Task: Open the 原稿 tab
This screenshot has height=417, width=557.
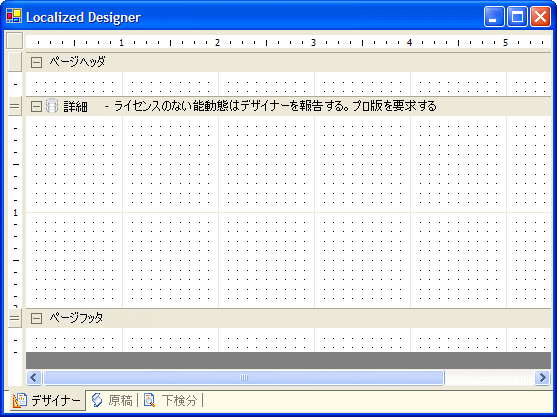Action: [112, 400]
